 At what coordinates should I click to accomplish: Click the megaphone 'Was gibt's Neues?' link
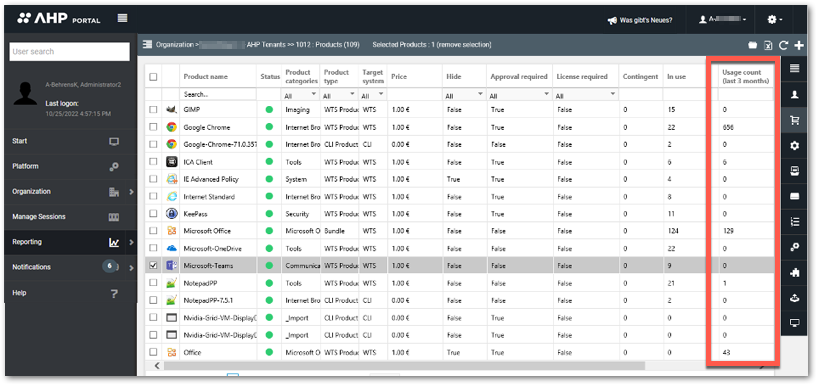[x=639, y=20]
